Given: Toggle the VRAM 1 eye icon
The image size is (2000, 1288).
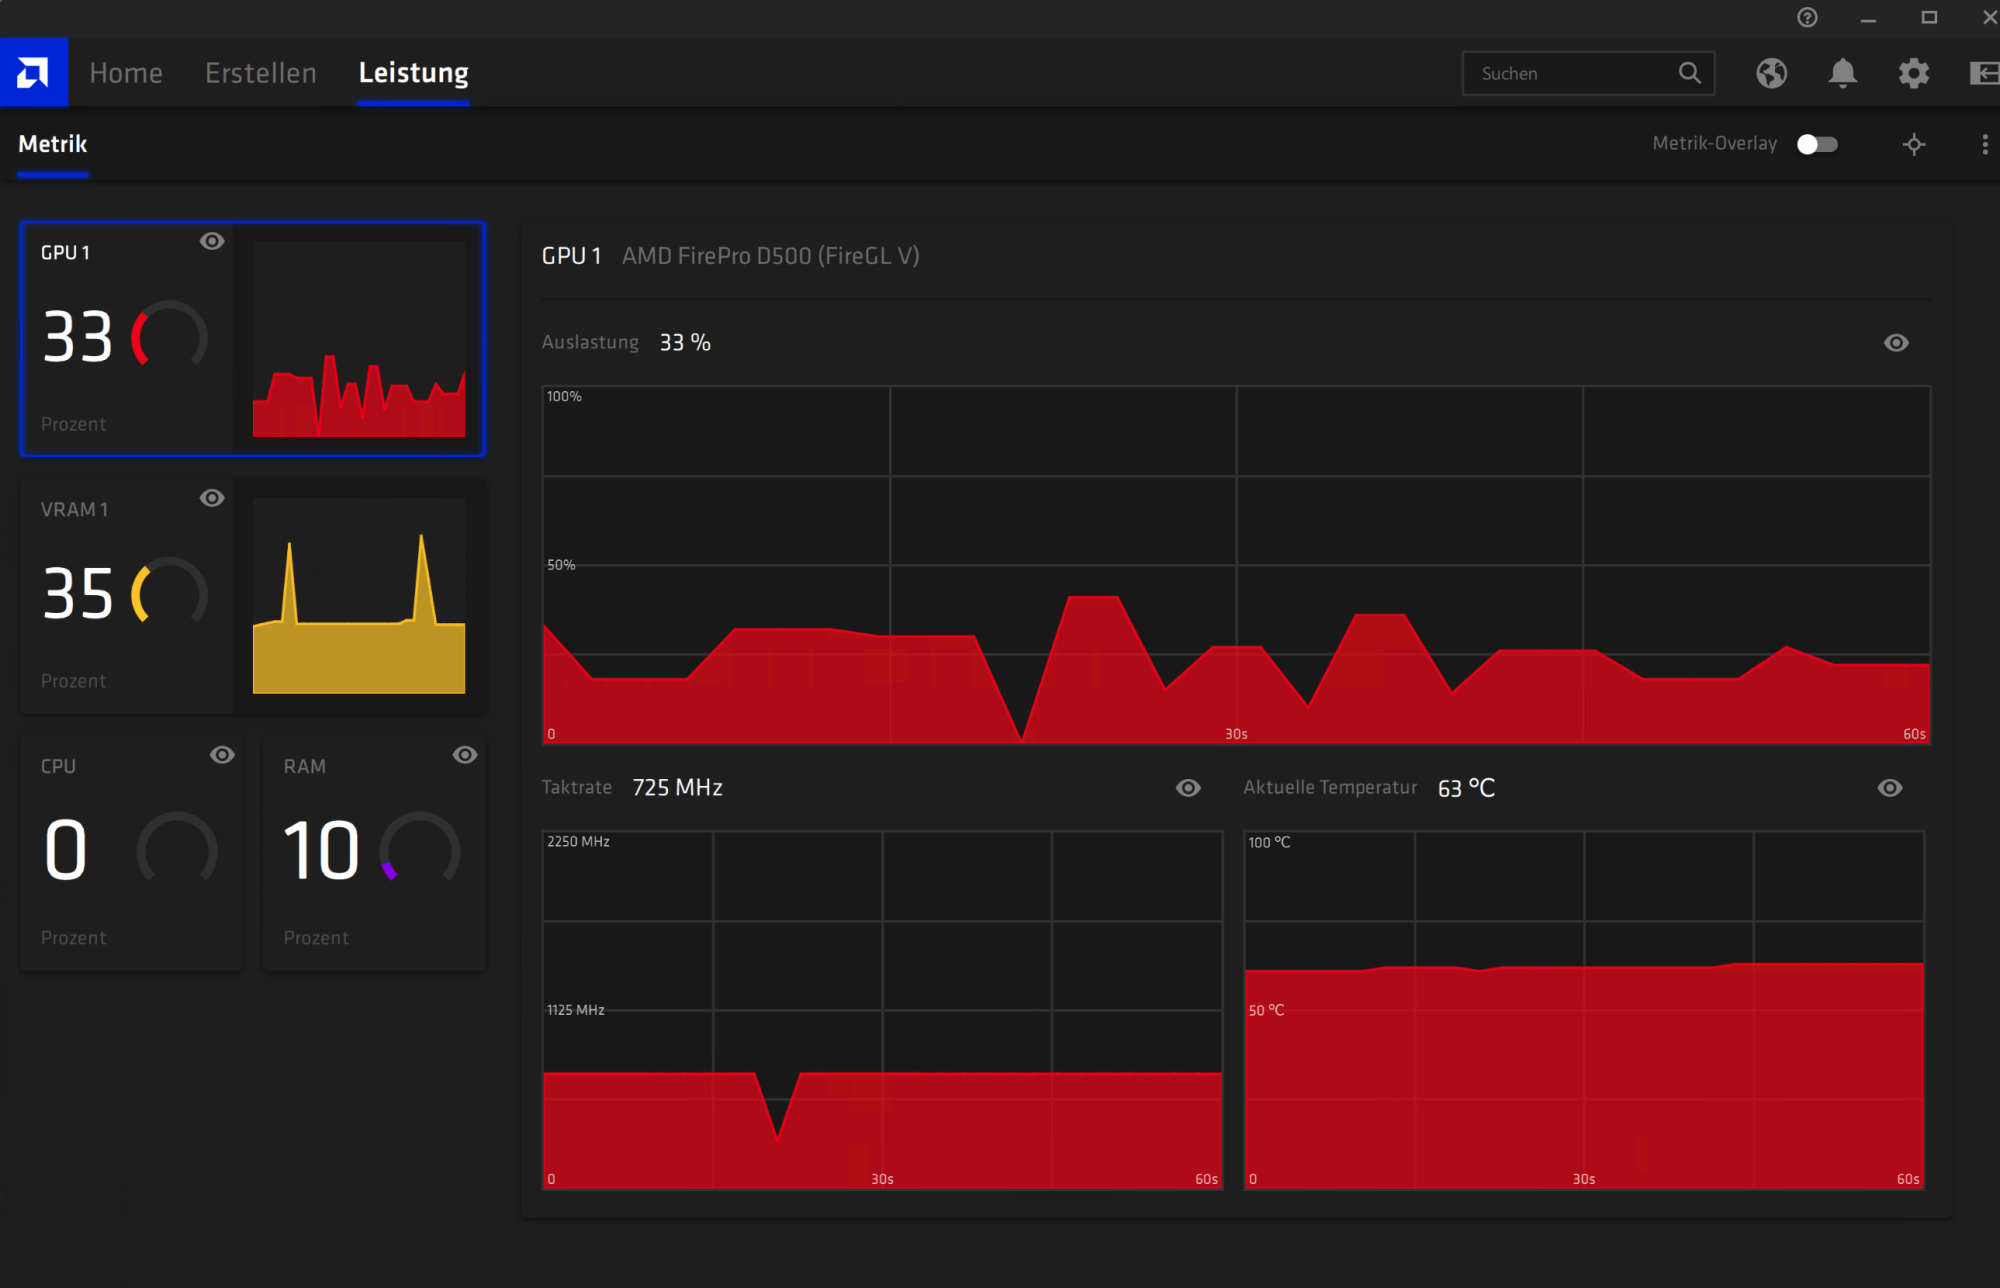Looking at the screenshot, I should point(212,498).
